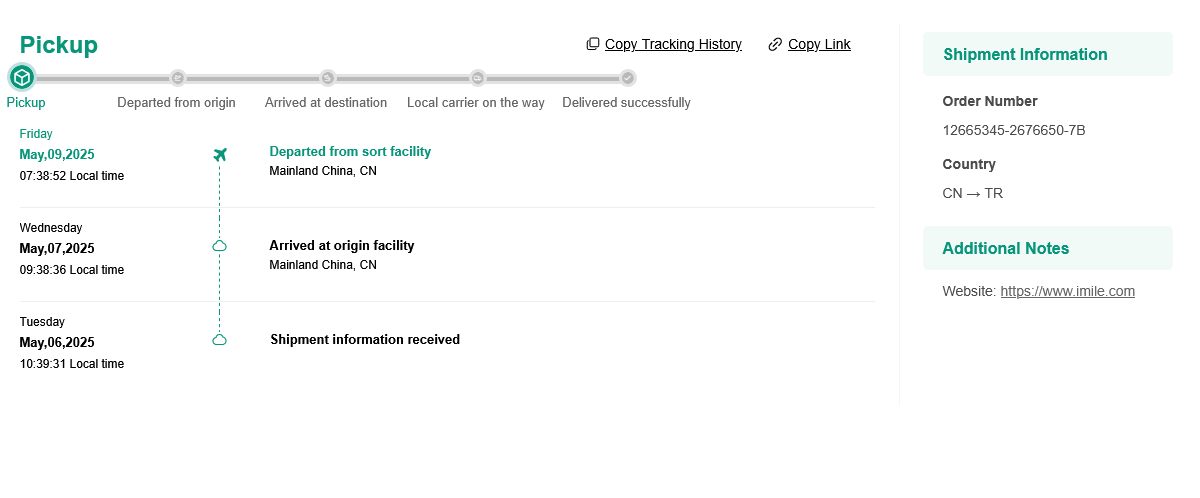Screen dimensions: 1200x498
Task: Copy the tracking history via its link
Action: coord(673,44)
